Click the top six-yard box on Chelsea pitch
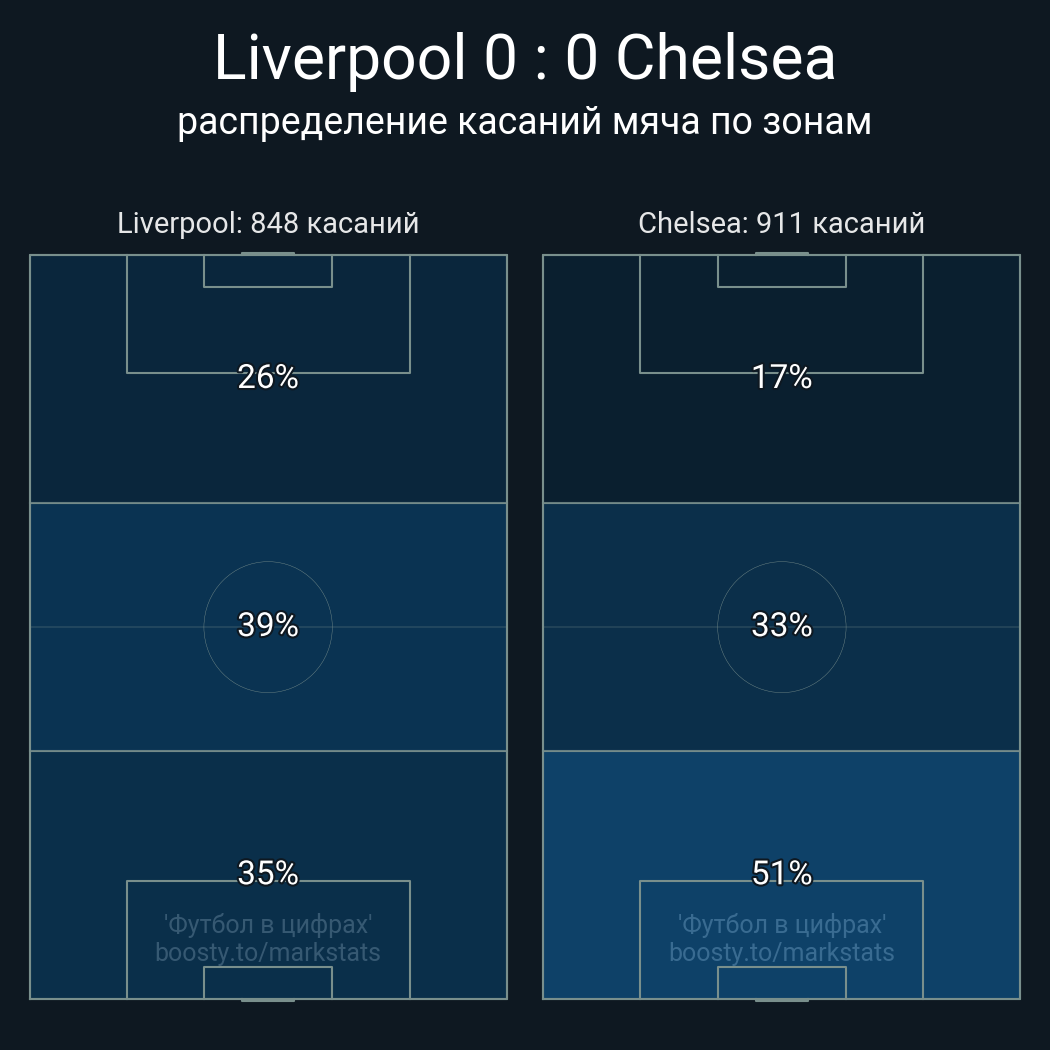Image resolution: width=1050 pixels, height=1050 pixels. (x=781, y=271)
